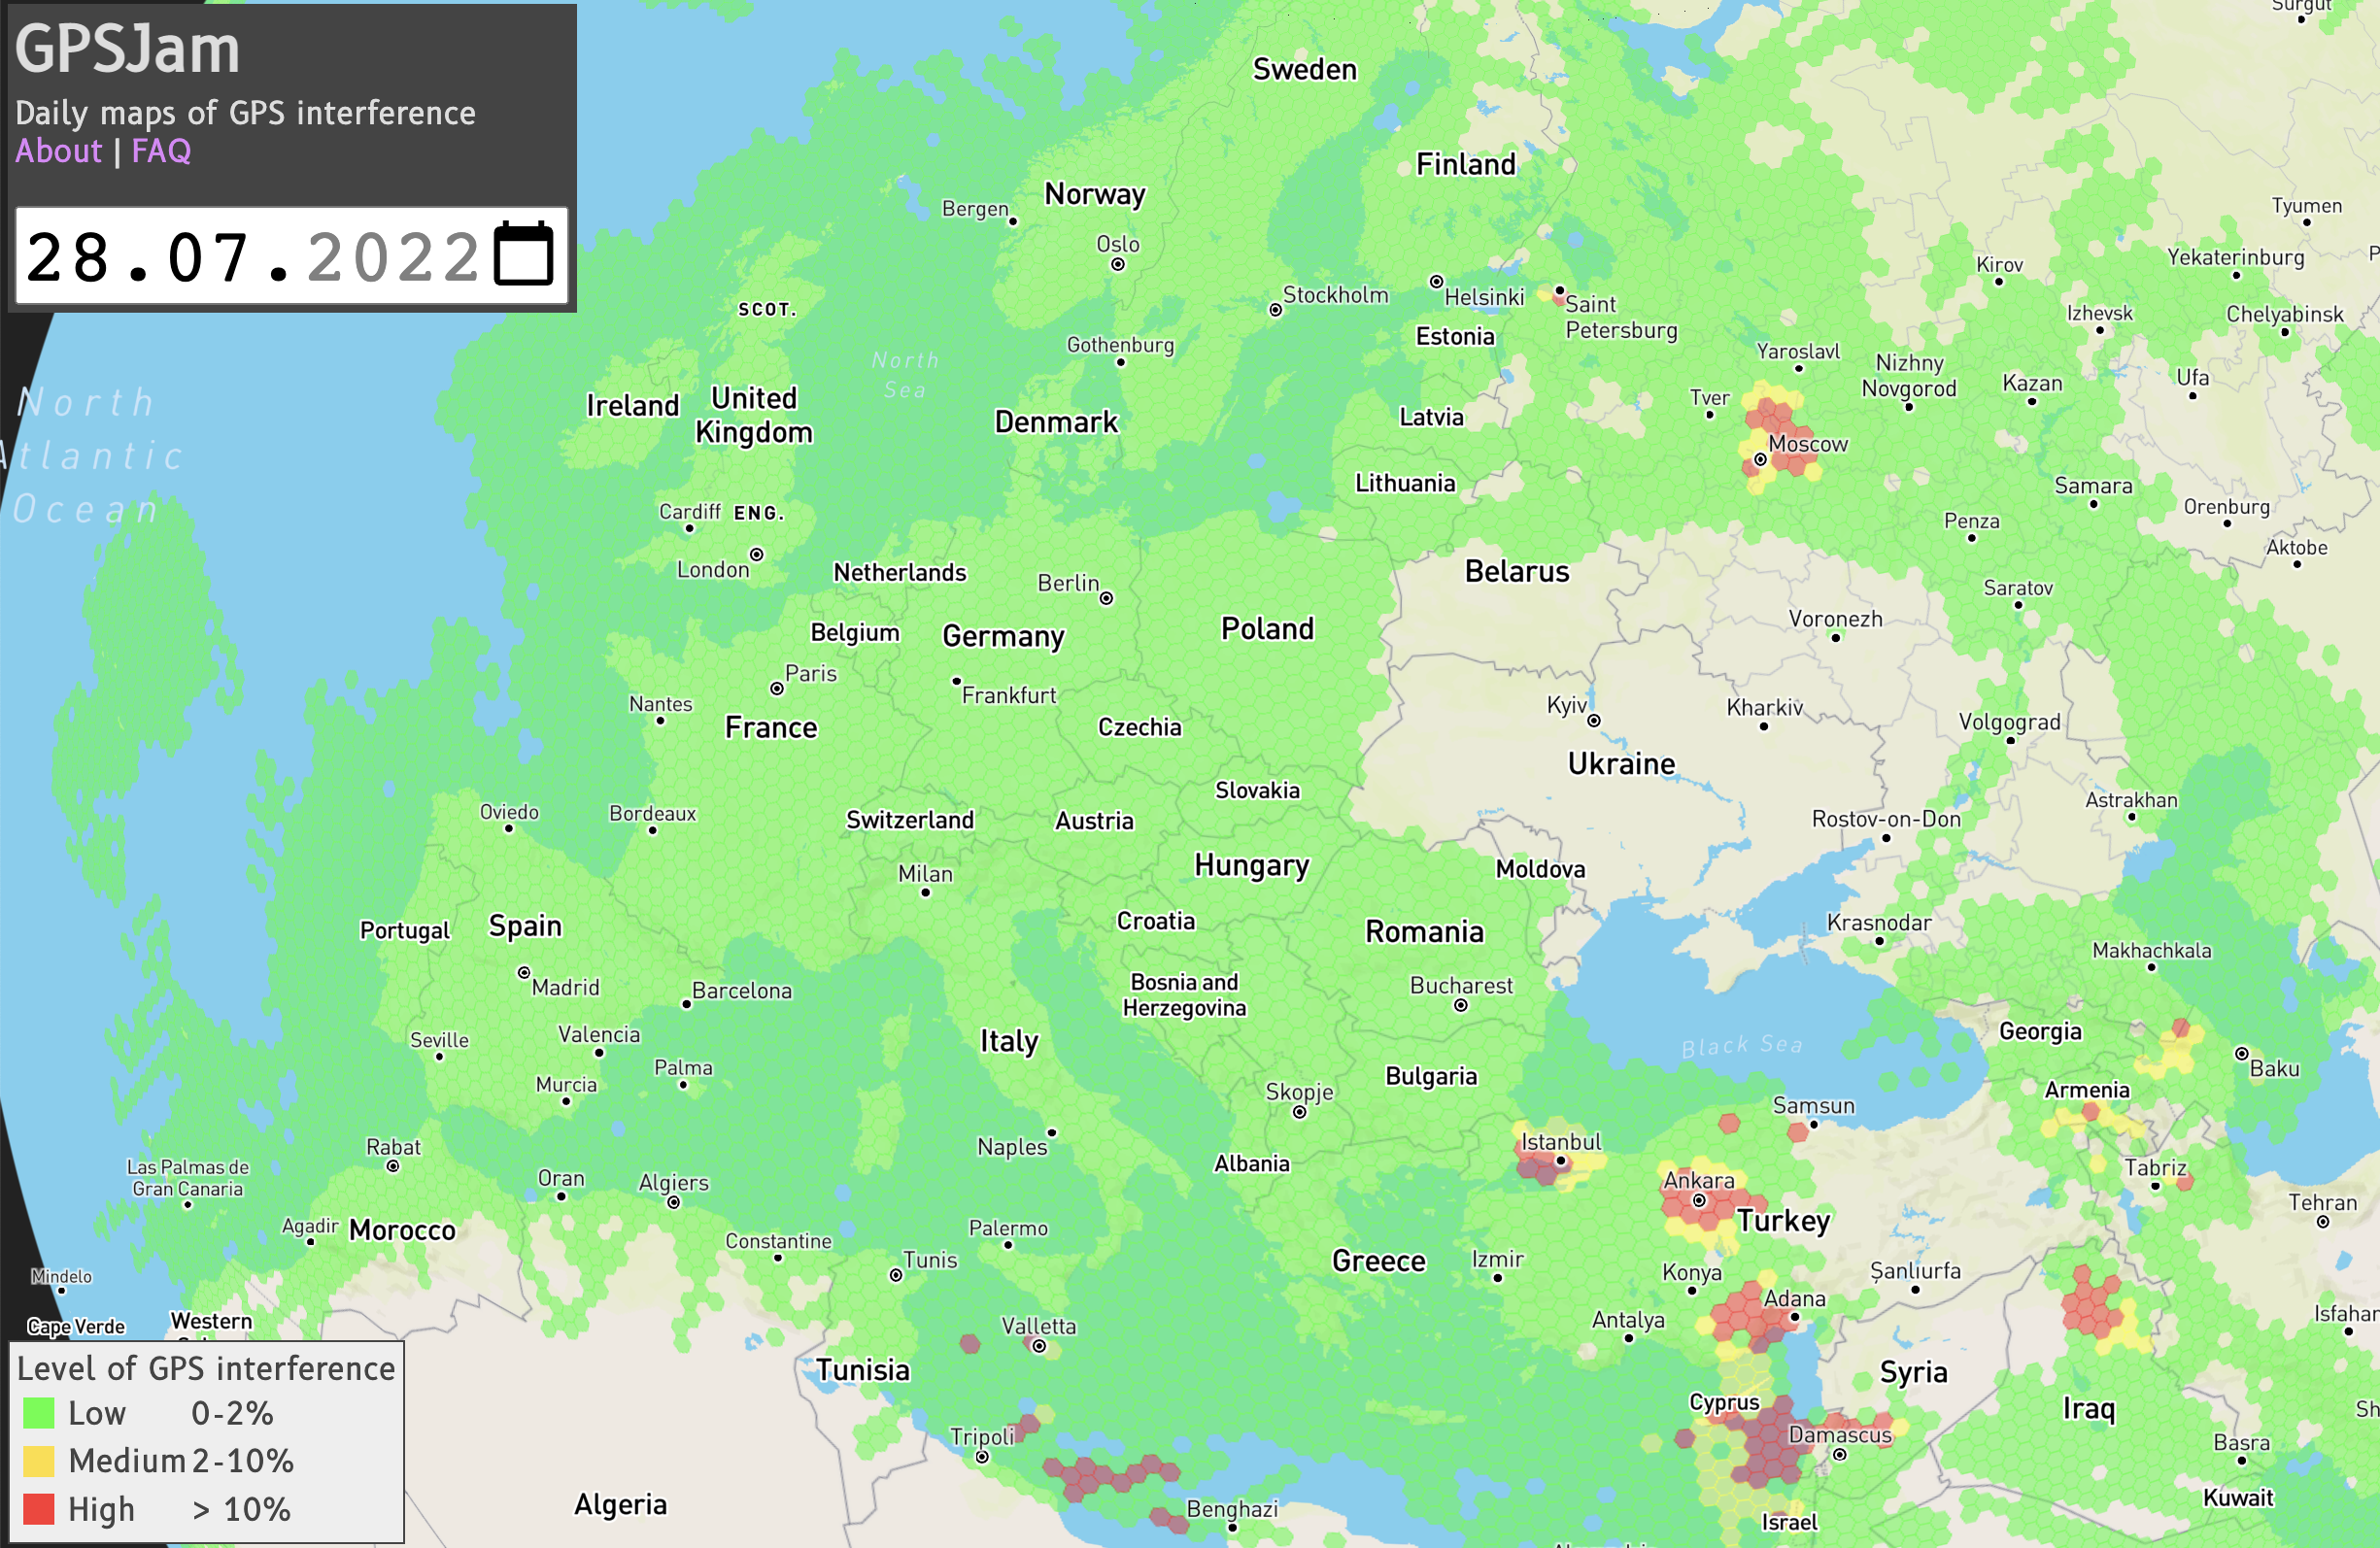Click the Istanbul city marker
The width and height of the screenshot is (2380, 1548).
(1560, 1161)
